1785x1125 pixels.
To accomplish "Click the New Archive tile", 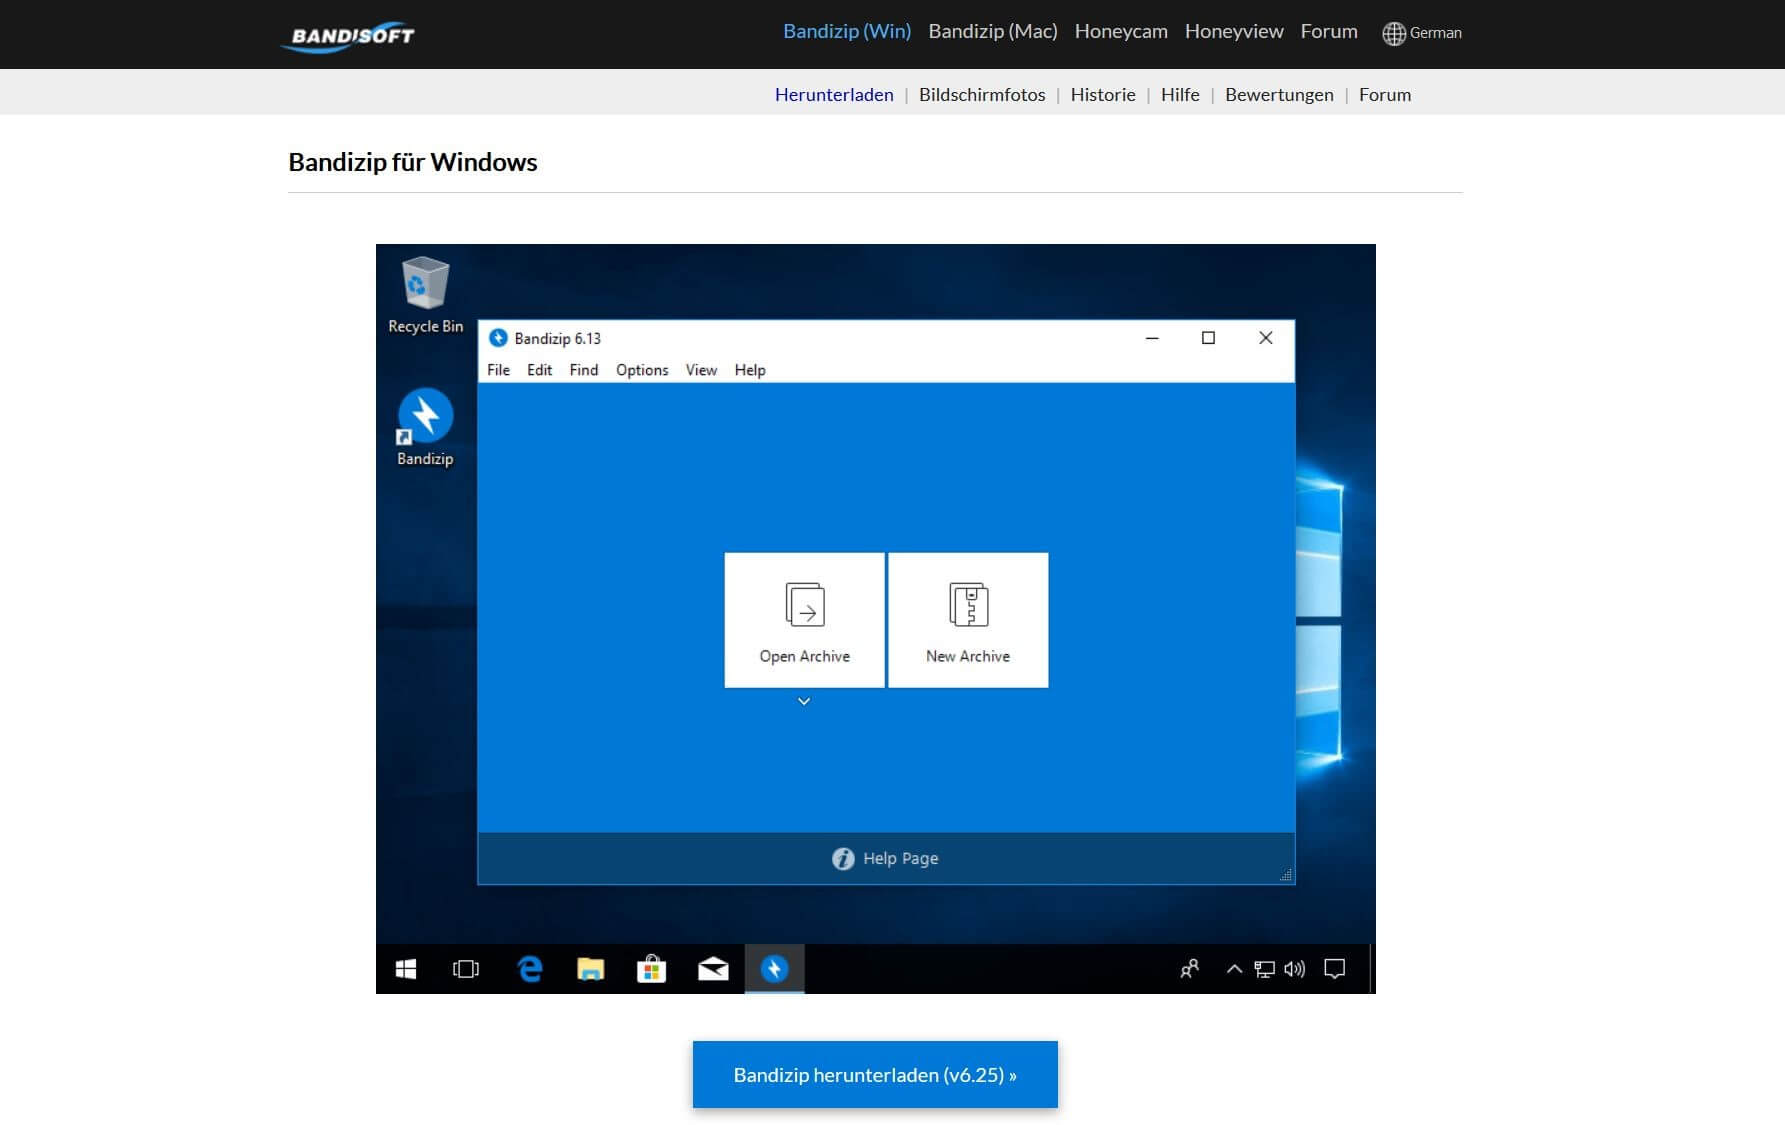I will click(968, 620).
